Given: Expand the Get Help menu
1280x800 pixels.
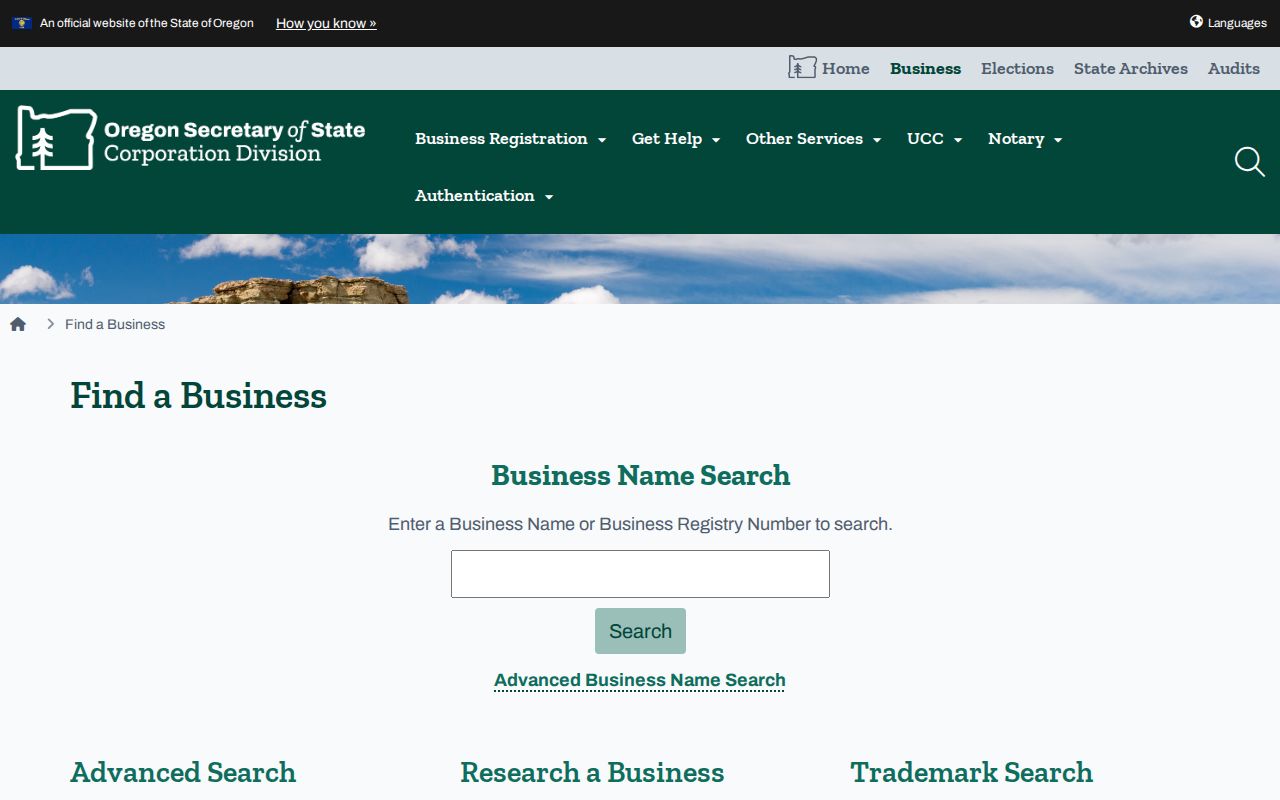Looking at the screenshot, I should (x=676, y=139).
